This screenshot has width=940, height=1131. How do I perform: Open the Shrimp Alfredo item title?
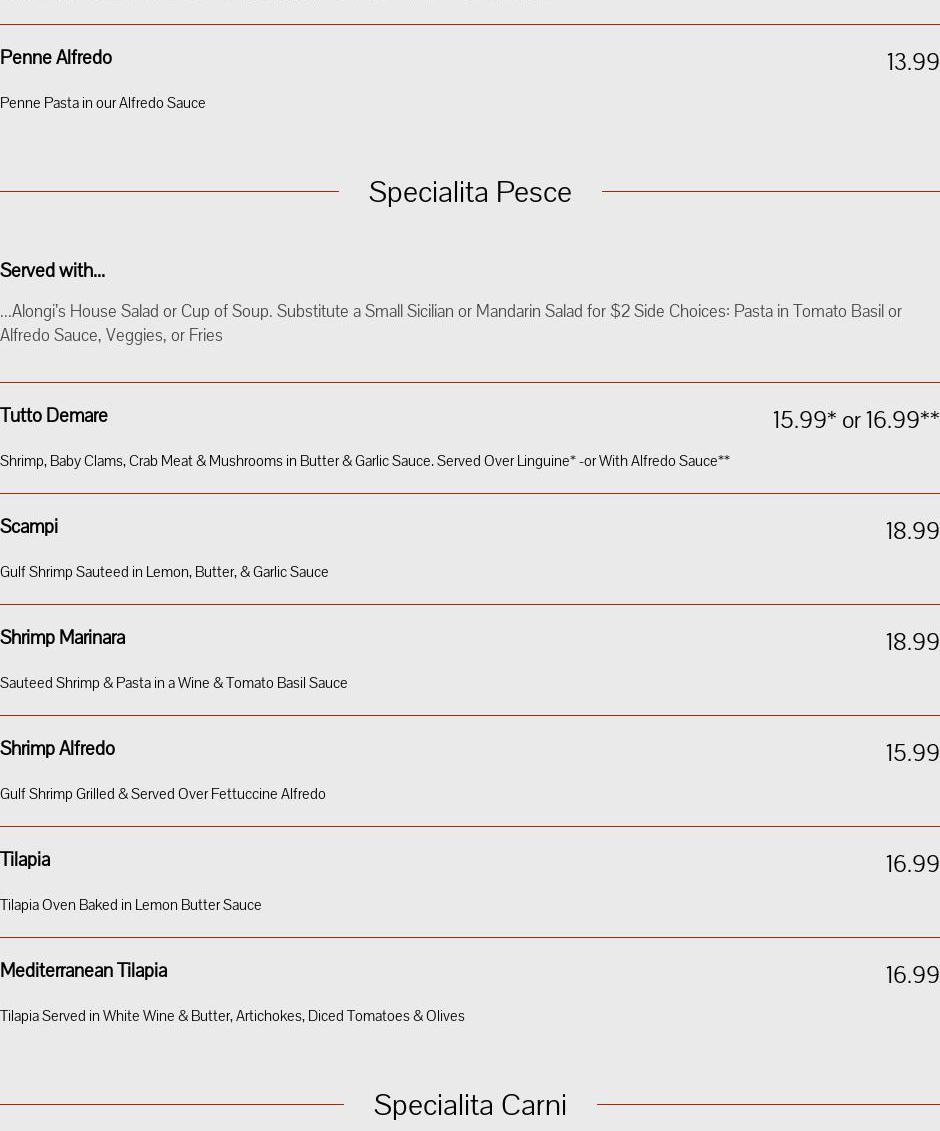coord(57,749)
